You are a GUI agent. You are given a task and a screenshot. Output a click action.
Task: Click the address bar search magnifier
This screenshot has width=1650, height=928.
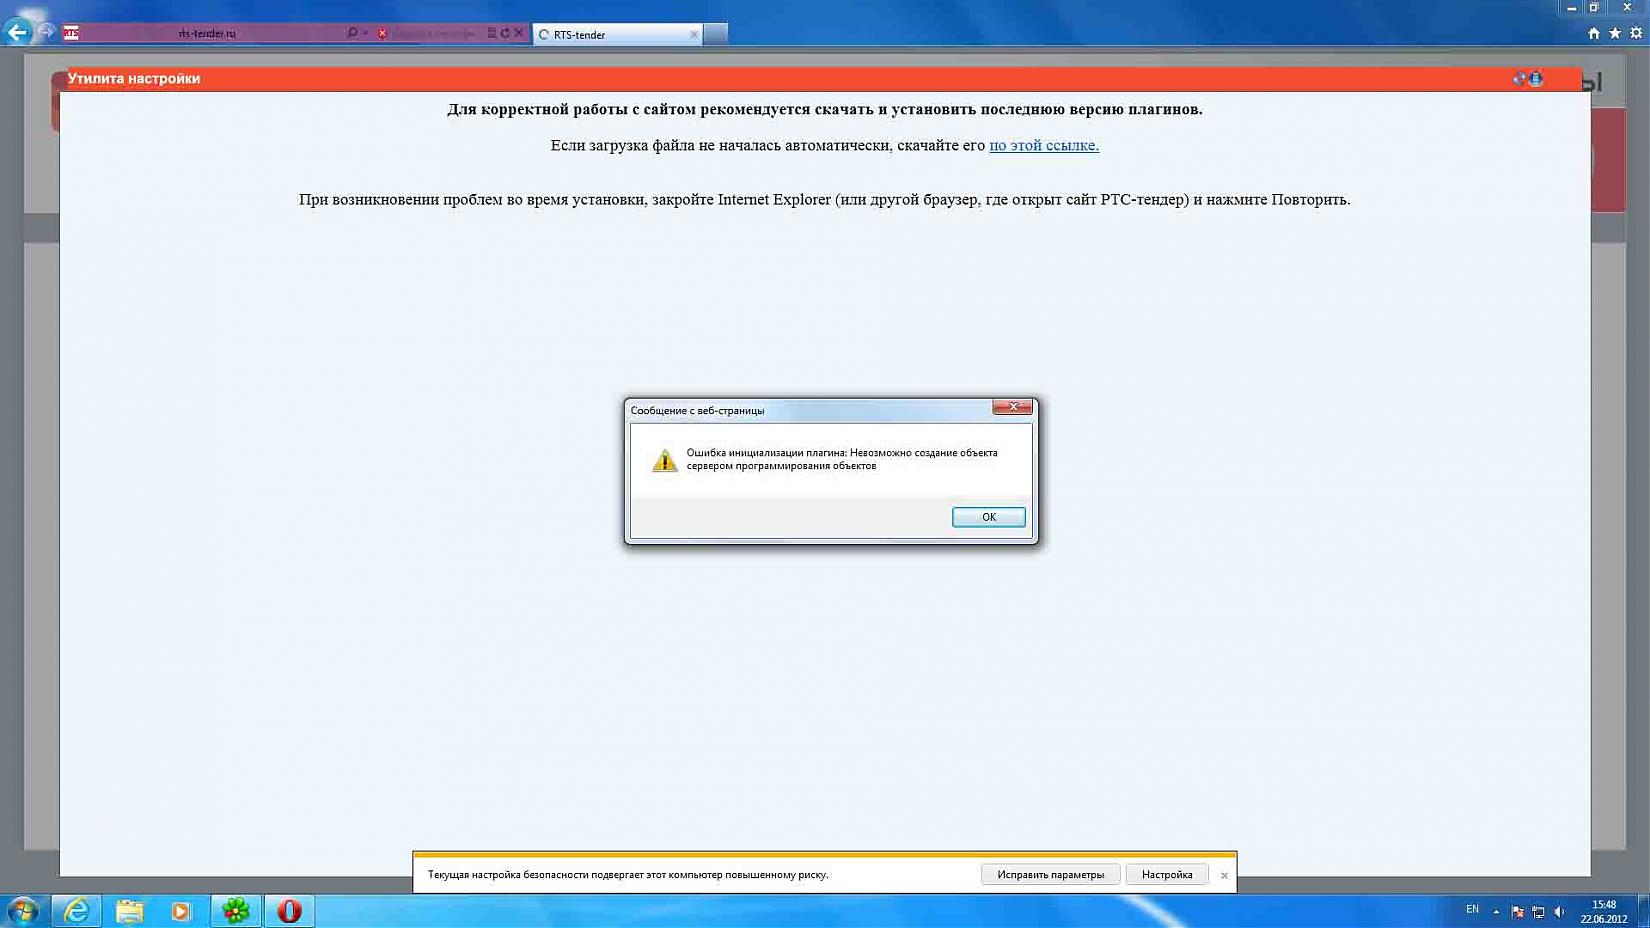click(352, 33)
